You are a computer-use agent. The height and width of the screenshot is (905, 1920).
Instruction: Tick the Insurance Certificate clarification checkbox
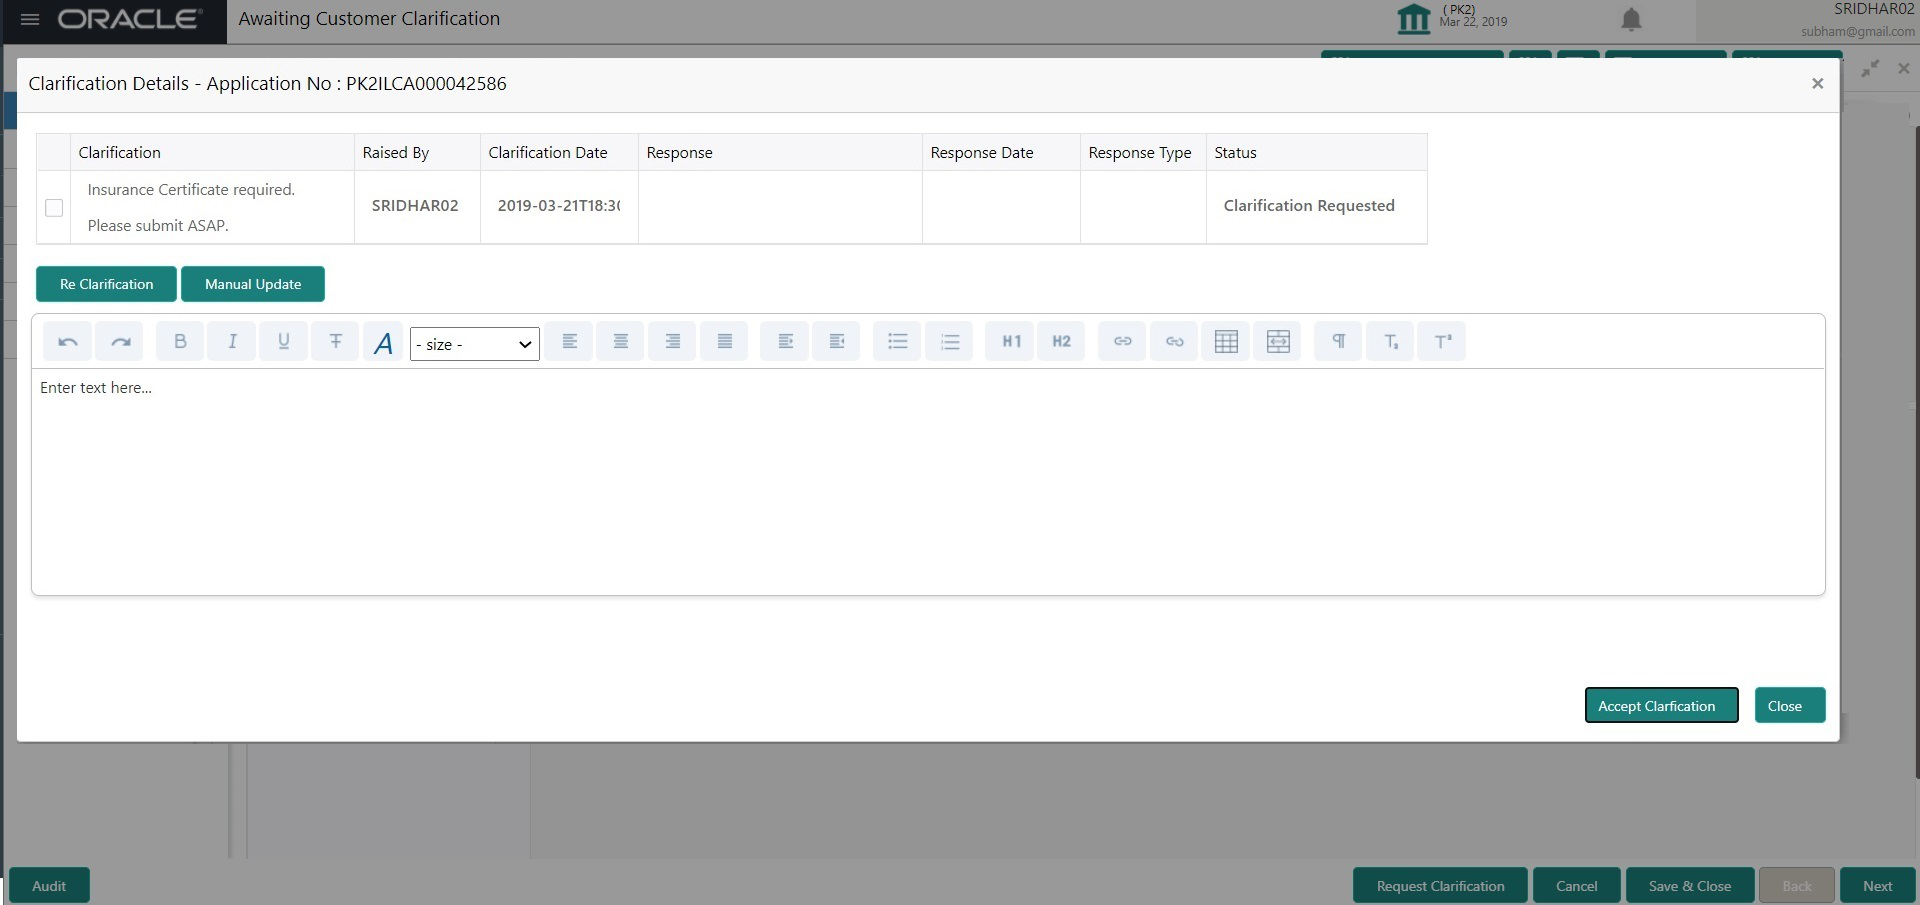[54, 208]
